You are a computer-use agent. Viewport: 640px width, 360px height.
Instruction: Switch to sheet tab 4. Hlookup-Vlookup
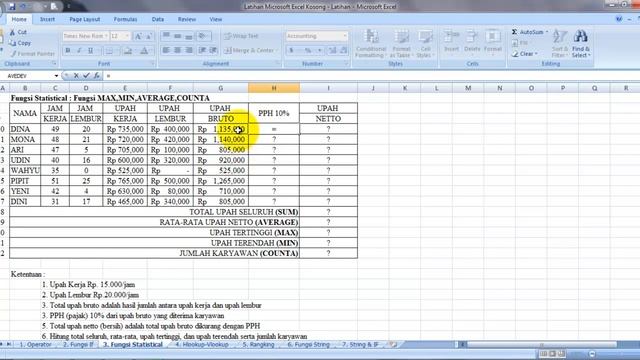click(x=202, y=344)
